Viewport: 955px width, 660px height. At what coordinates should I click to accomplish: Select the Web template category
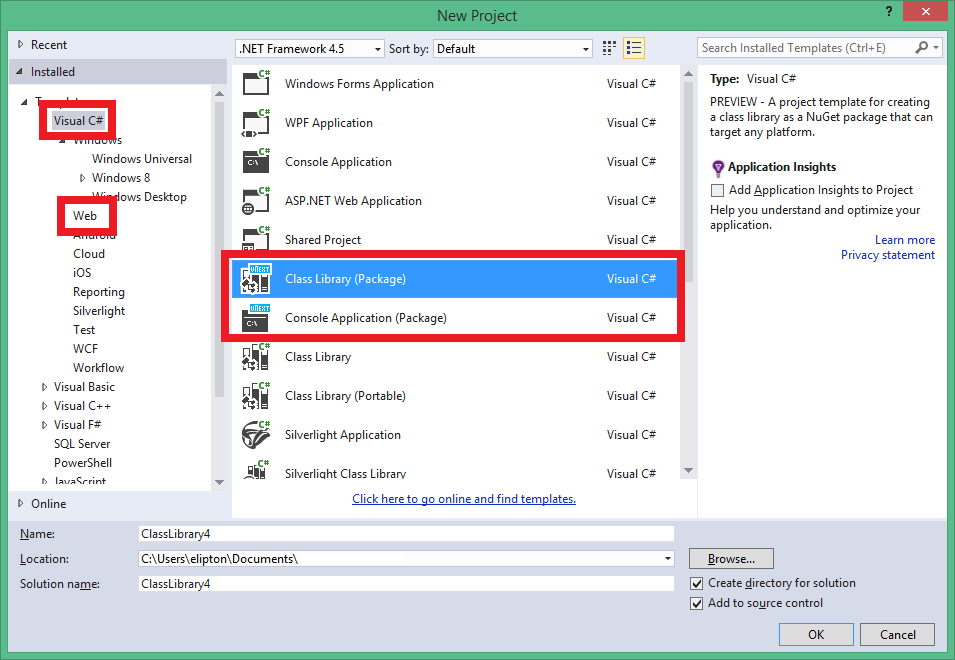tap(85, 216)
